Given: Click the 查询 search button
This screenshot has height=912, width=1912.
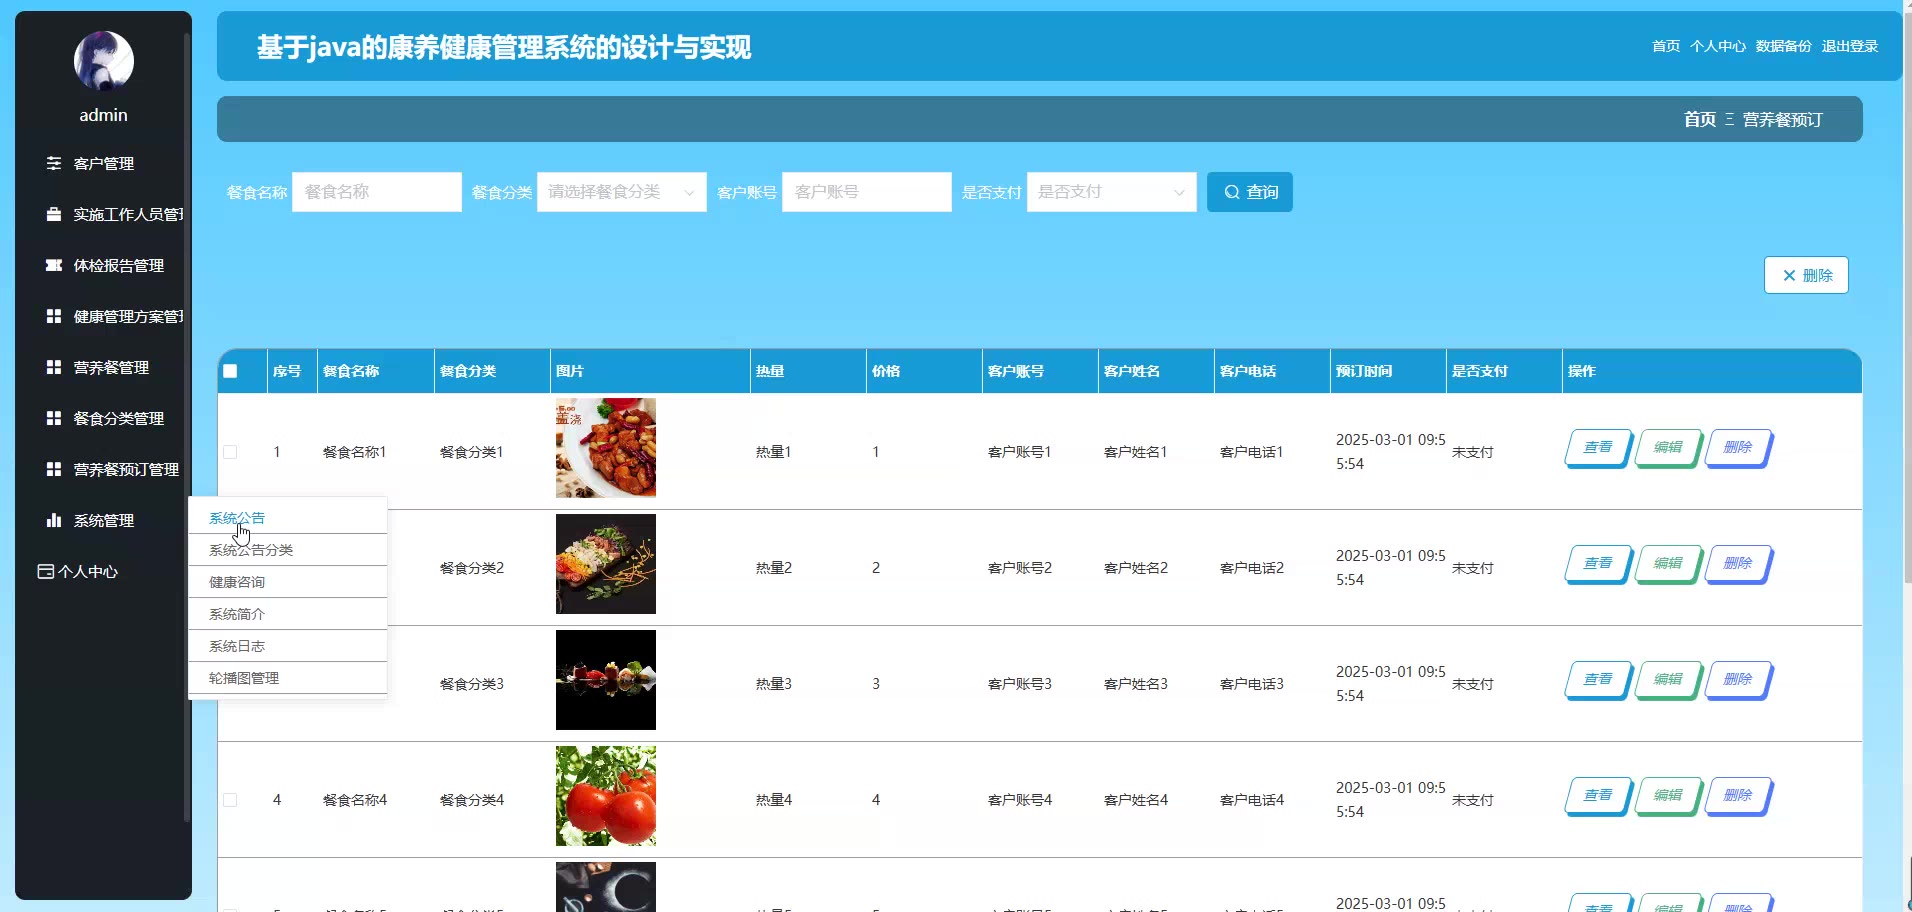Looking at the screenshot, I should coord(1250,192).
